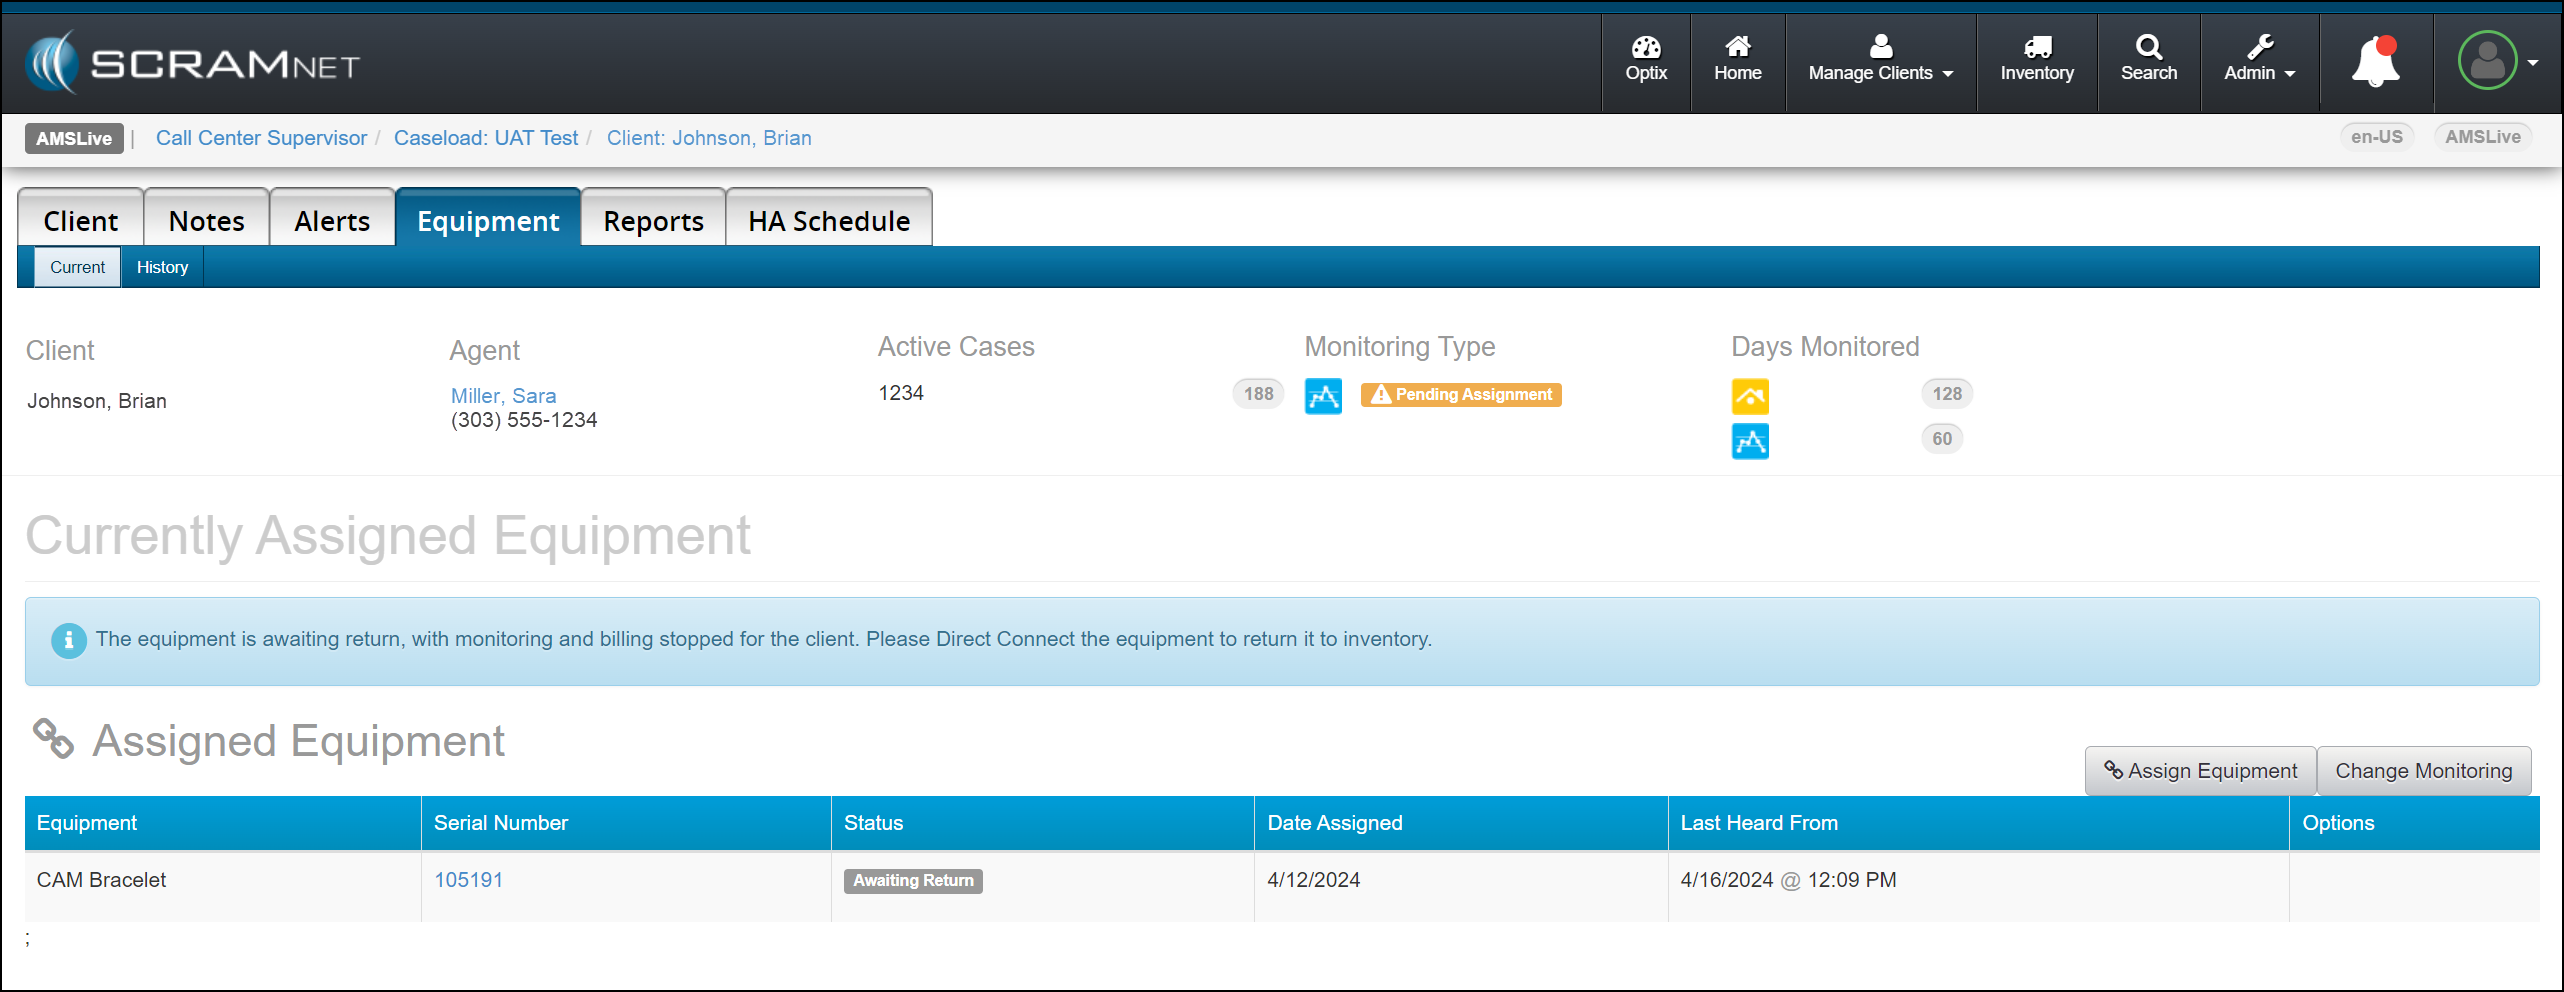Click the Assign Equipment button
Viewport: 2564px width, 992px height.
coord(2200,771)
